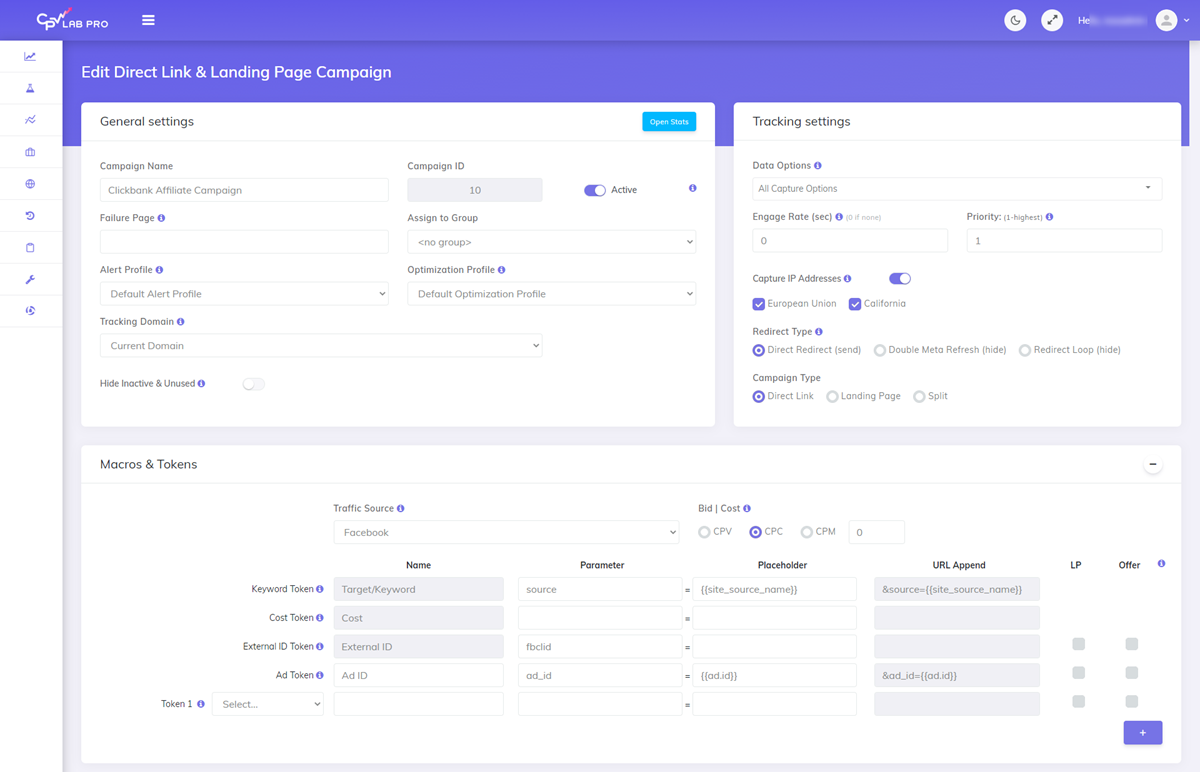The image size is (1200, 772).
Task: Open Tracking Domain dropdown
Action: click(x=321, y=345)
